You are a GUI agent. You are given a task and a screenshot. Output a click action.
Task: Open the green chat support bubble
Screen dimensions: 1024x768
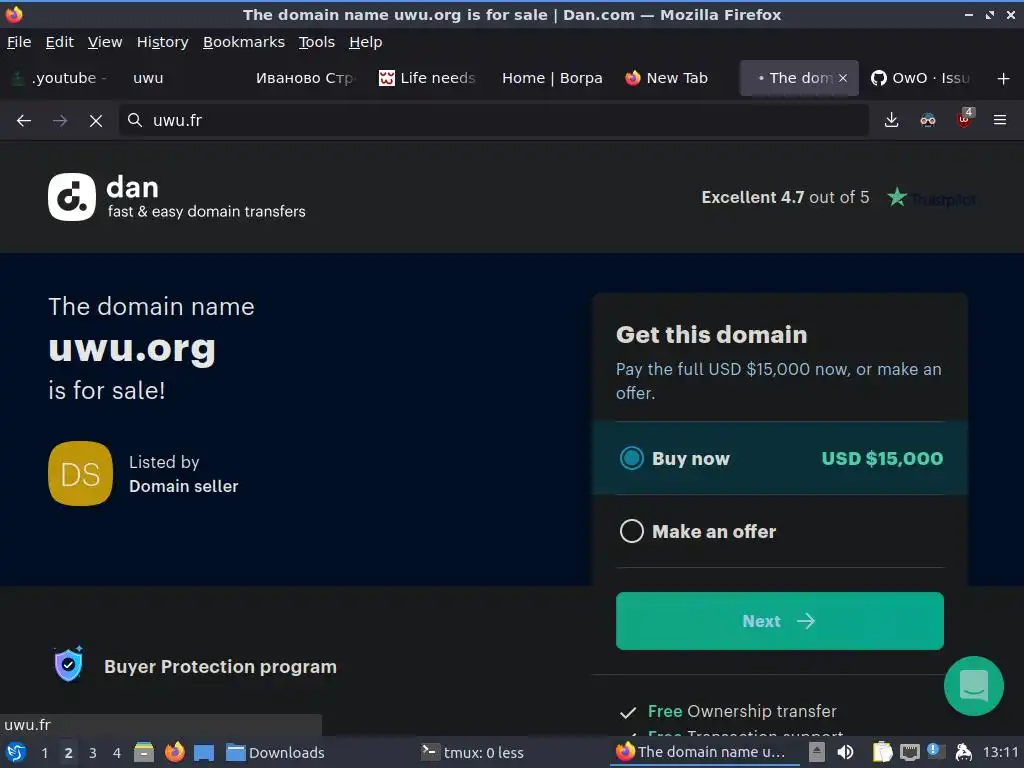974,686
